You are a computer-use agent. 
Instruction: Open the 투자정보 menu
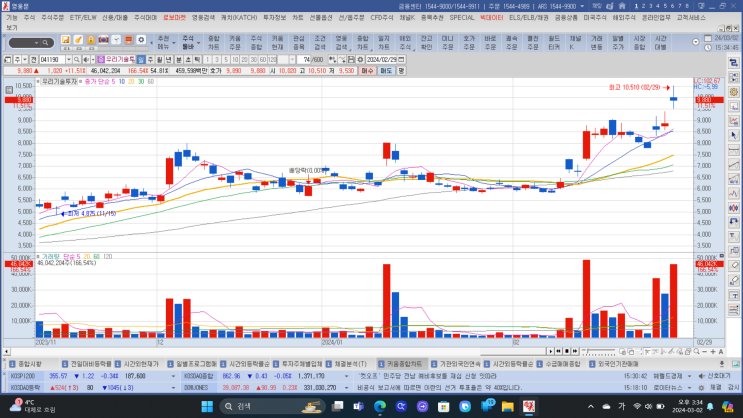click(274, 17)
